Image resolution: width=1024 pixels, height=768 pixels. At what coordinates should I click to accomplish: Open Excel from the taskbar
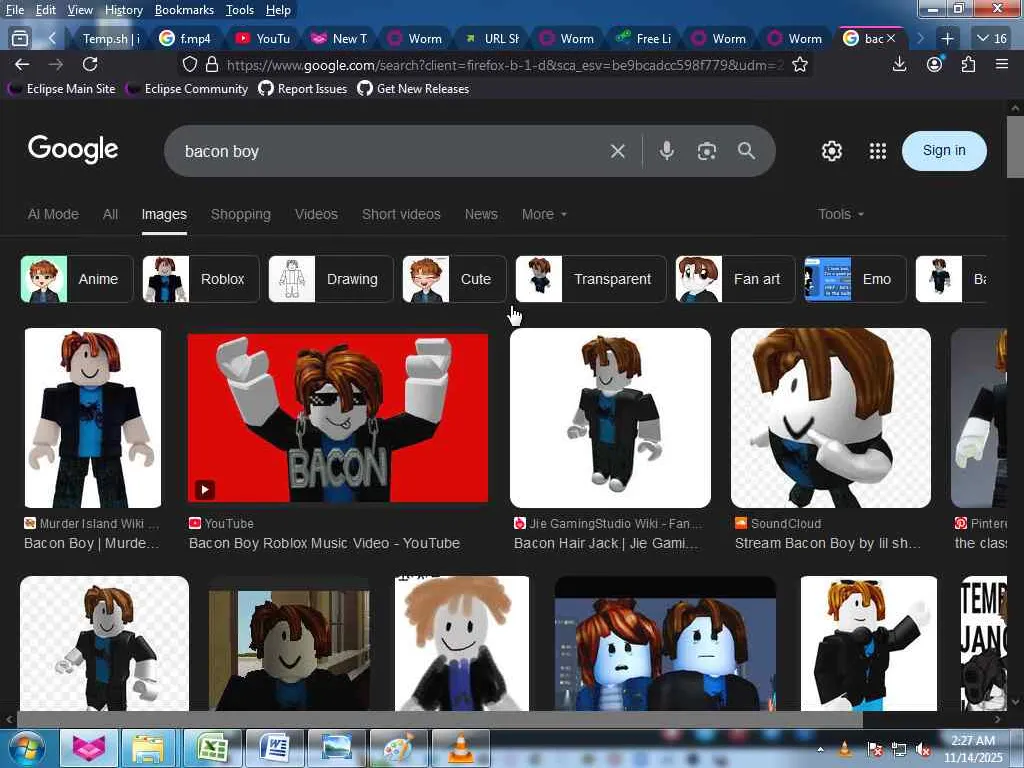point(213,748)
